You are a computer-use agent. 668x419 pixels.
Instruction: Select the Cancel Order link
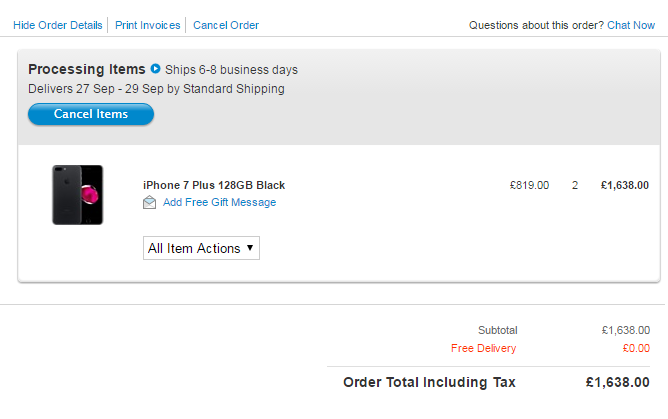pos(226,25)
